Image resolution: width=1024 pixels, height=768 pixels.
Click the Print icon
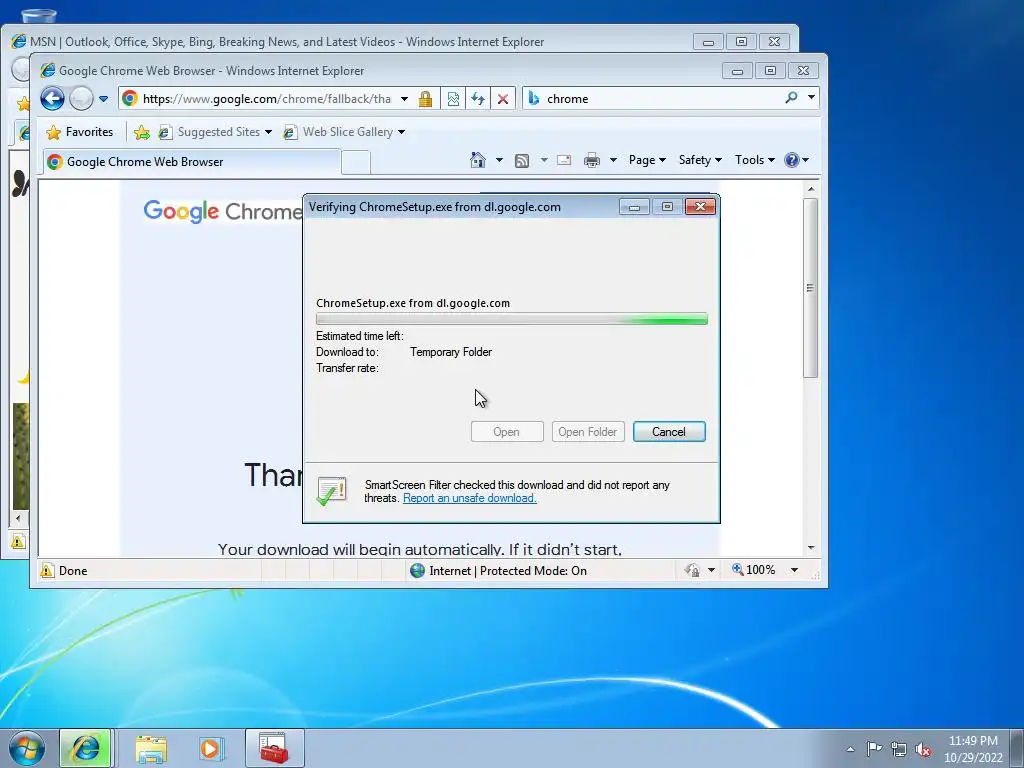click(x=592, y=160)
